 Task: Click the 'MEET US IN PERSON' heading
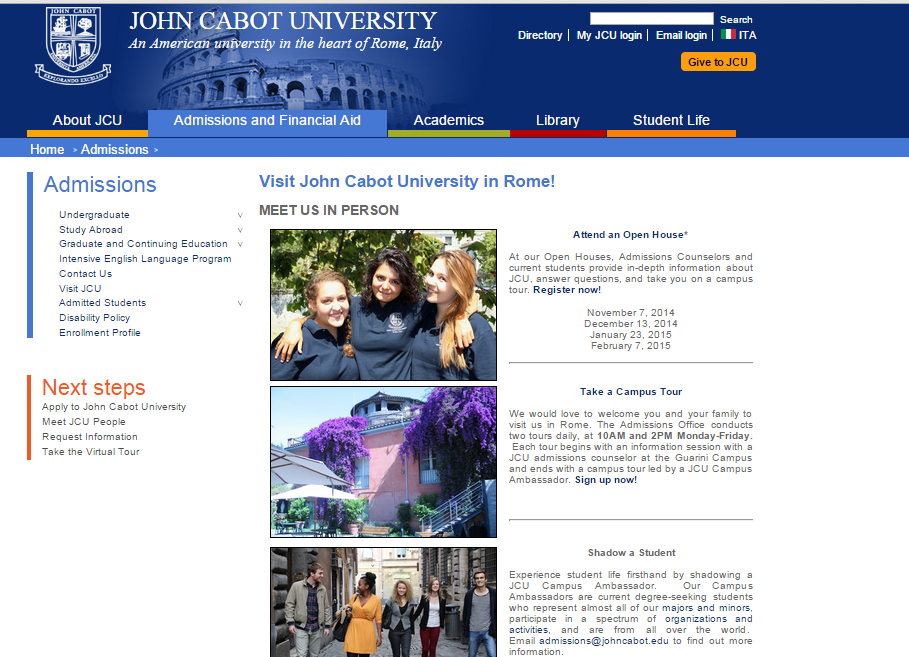[x=329, y=210]
